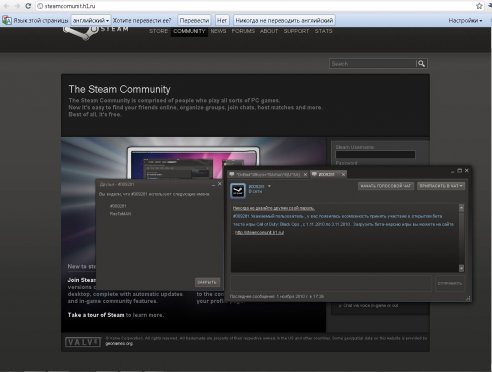Click the friend's avatar in chat window
This screenshot has width=492, height=372.
point(238,190)
